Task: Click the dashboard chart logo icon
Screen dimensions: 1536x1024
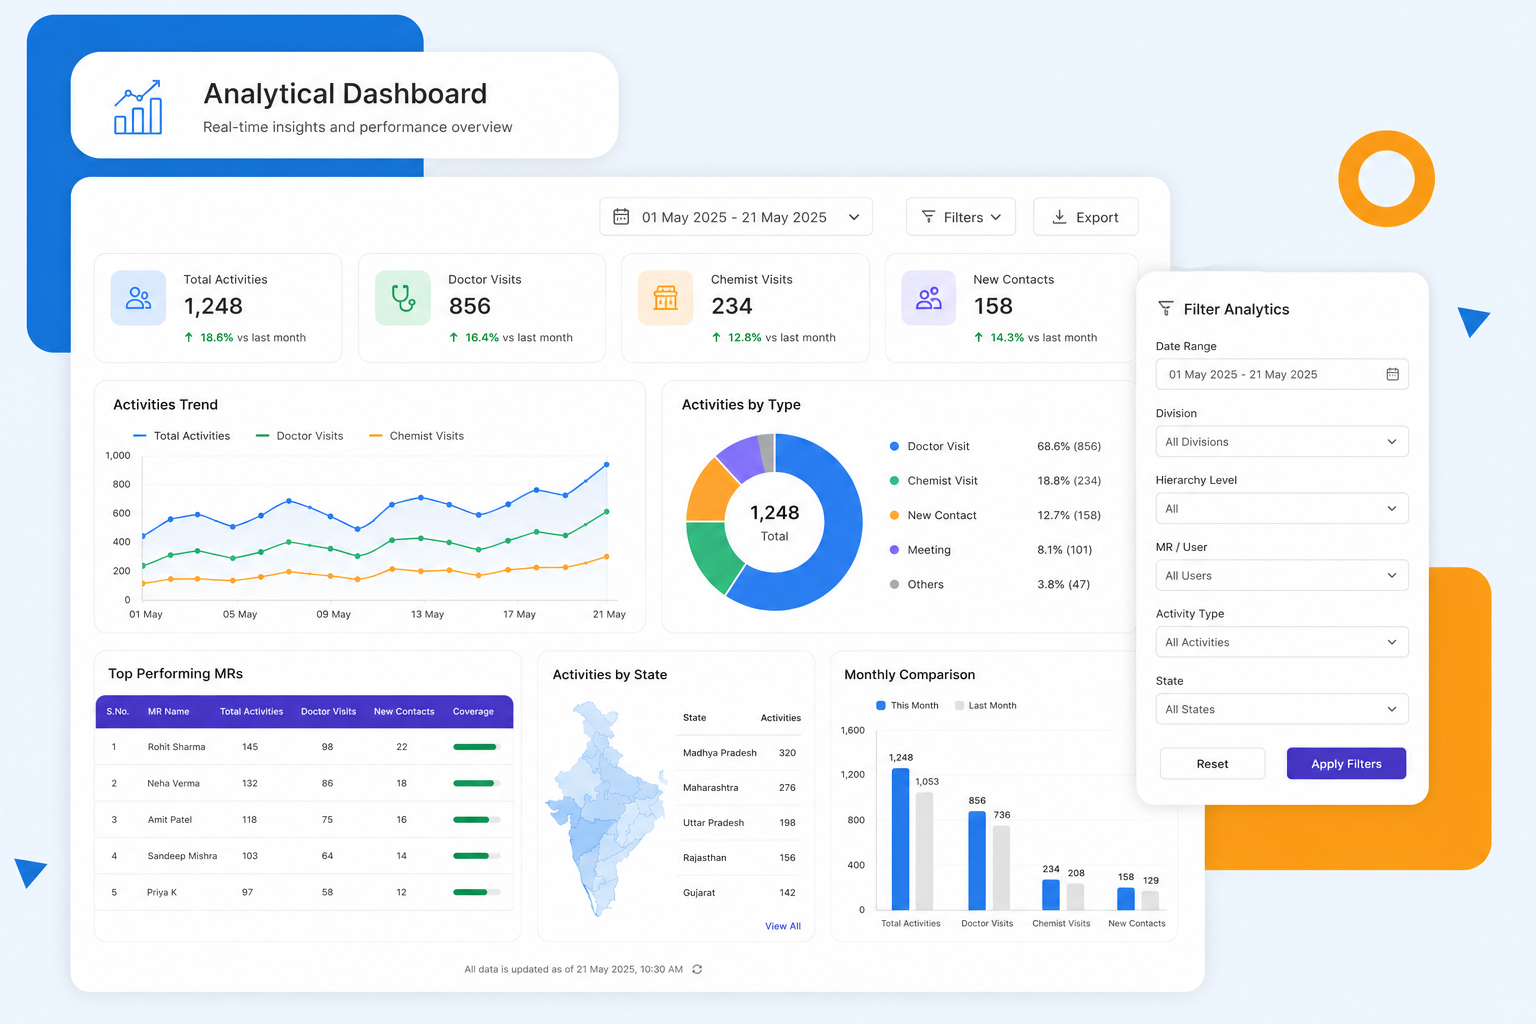Action: pos(138,107)
